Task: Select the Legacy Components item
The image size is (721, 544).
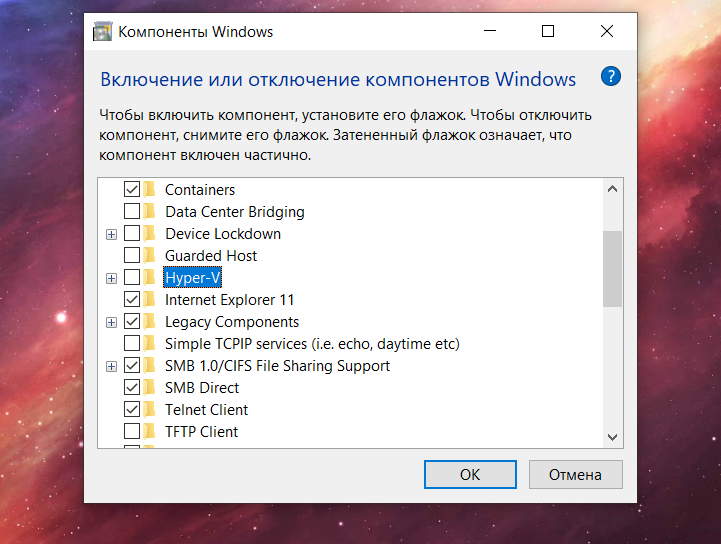Action: (232, 322)
